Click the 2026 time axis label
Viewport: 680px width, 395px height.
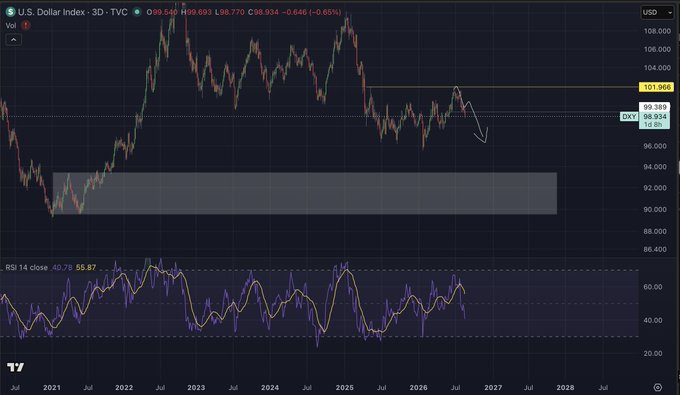(x=418, y=388)
